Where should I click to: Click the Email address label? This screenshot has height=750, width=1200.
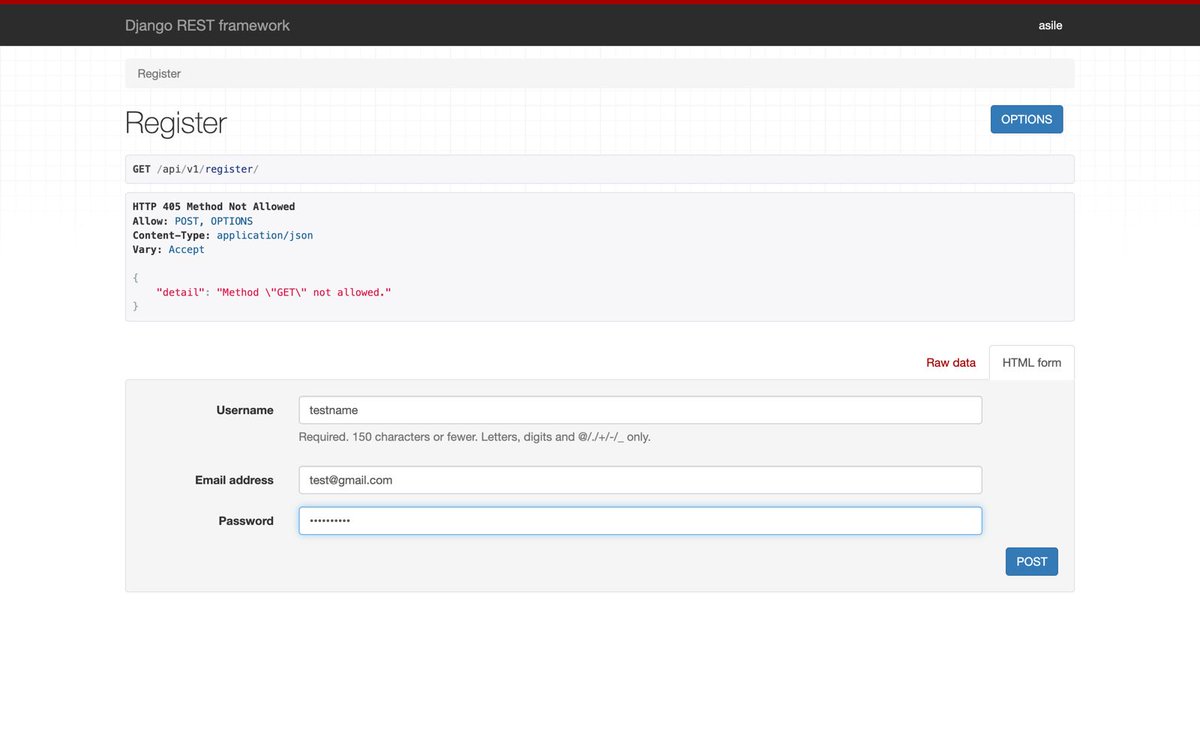[234, 480]
